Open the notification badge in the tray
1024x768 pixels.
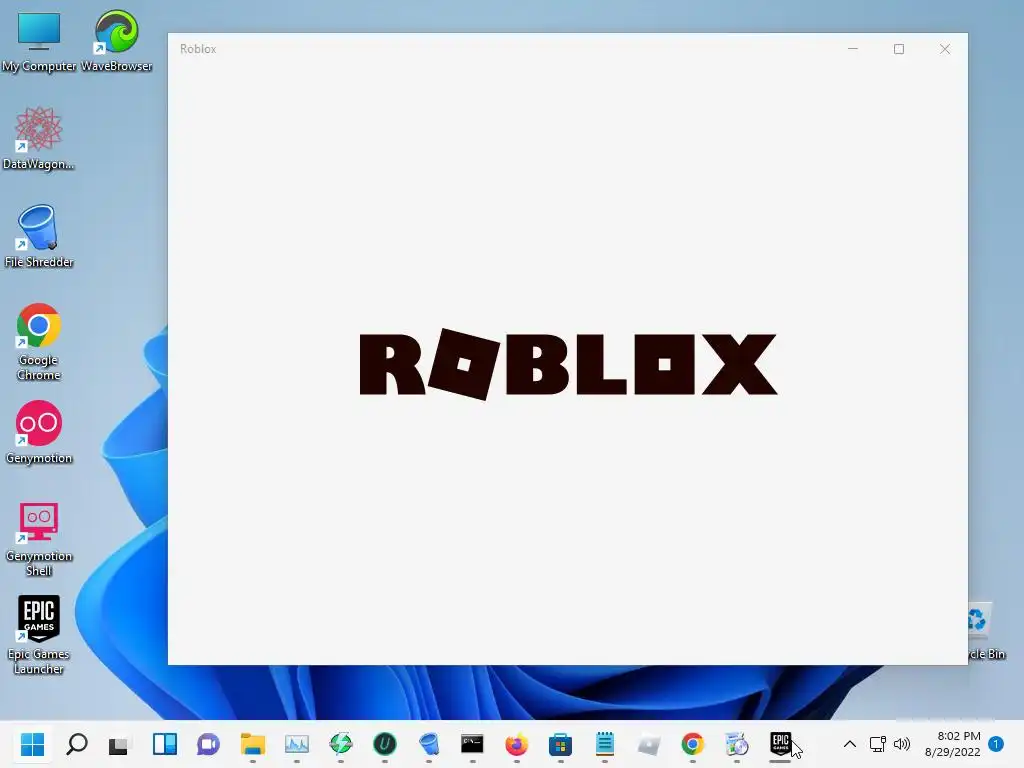(x=996, y=744)
